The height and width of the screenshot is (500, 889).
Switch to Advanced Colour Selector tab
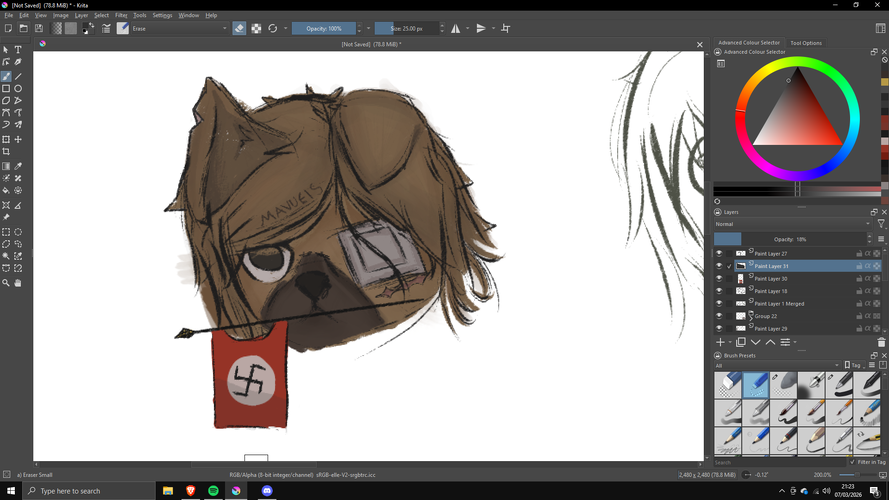(749, 43)
